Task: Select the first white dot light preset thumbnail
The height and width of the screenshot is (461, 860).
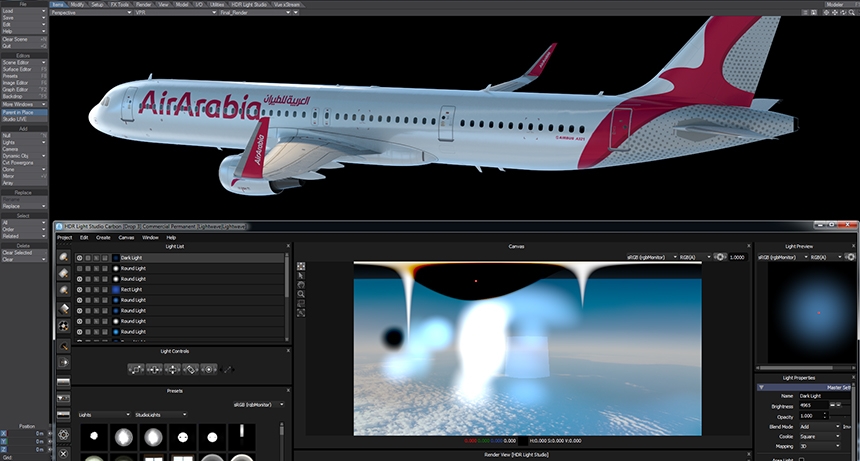Action: 94,436
